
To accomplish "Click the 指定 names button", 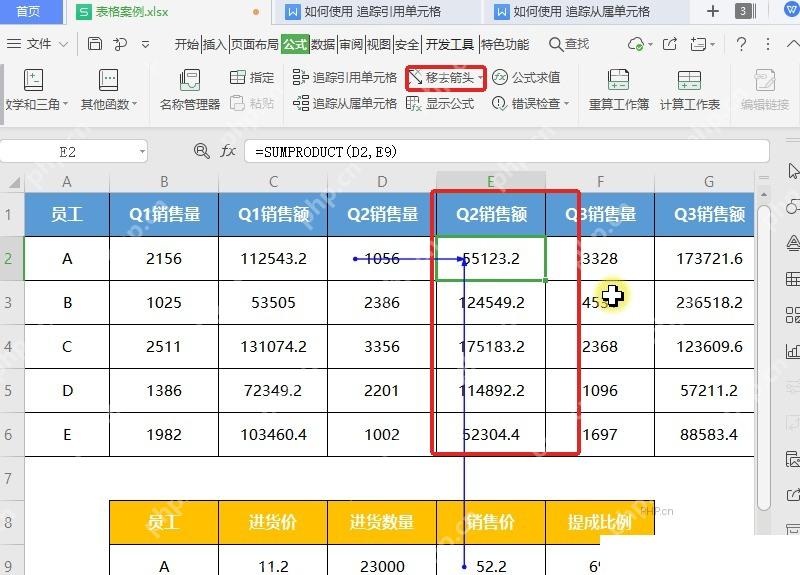I will [252, 78].
